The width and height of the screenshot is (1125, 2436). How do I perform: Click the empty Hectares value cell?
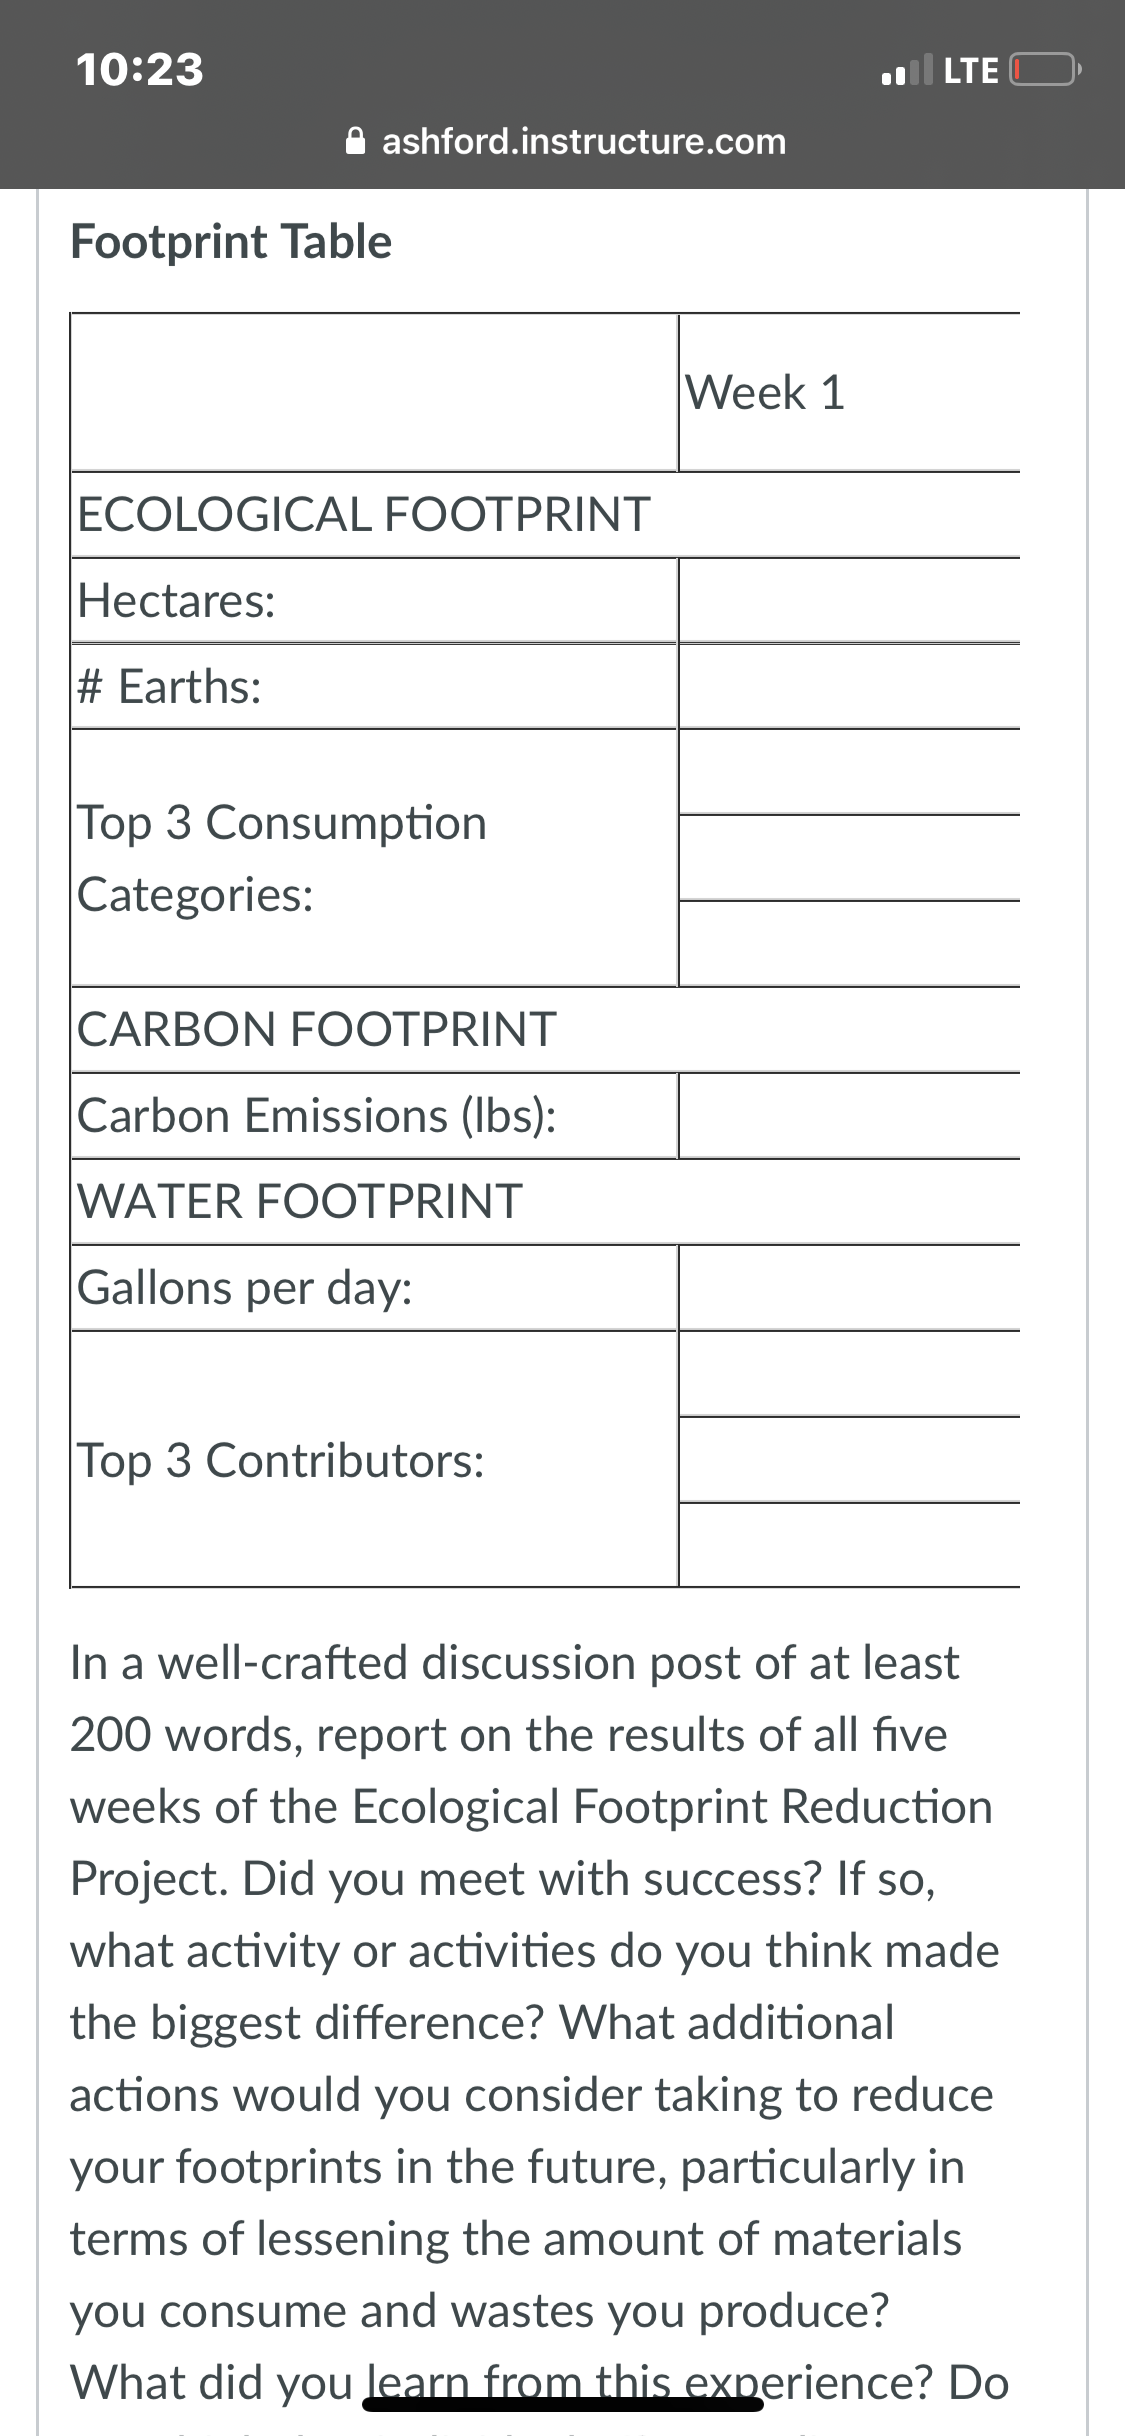coord(850,600)
